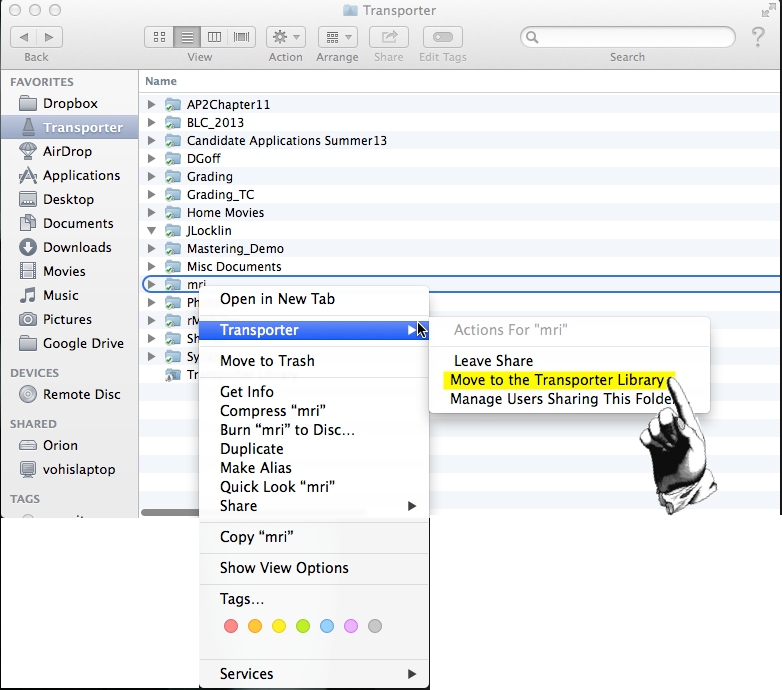Choose Duplicate in context menu

point(314,449)
